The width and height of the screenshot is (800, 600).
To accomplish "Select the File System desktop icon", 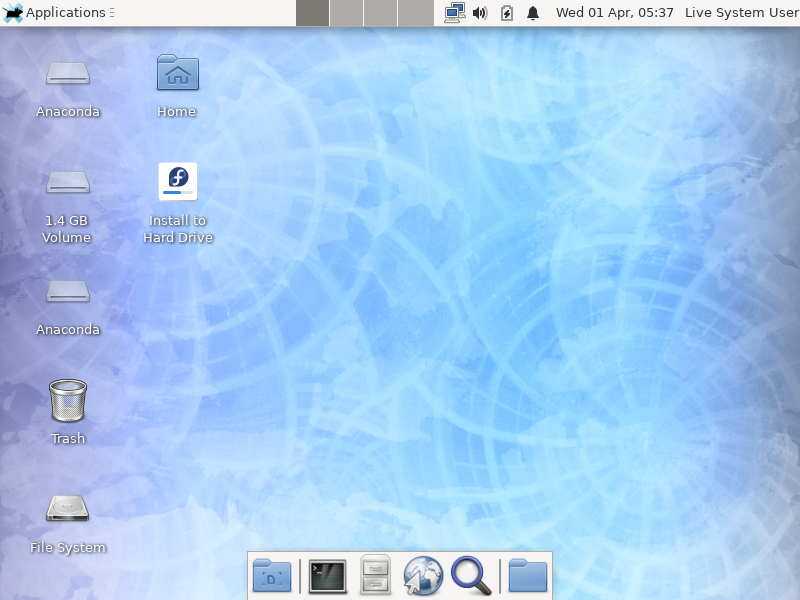I will click(68, 509).
